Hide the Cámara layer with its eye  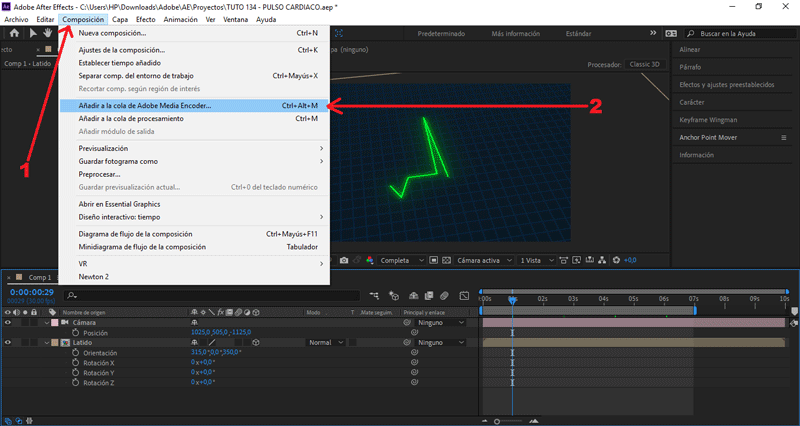(8, 322)
